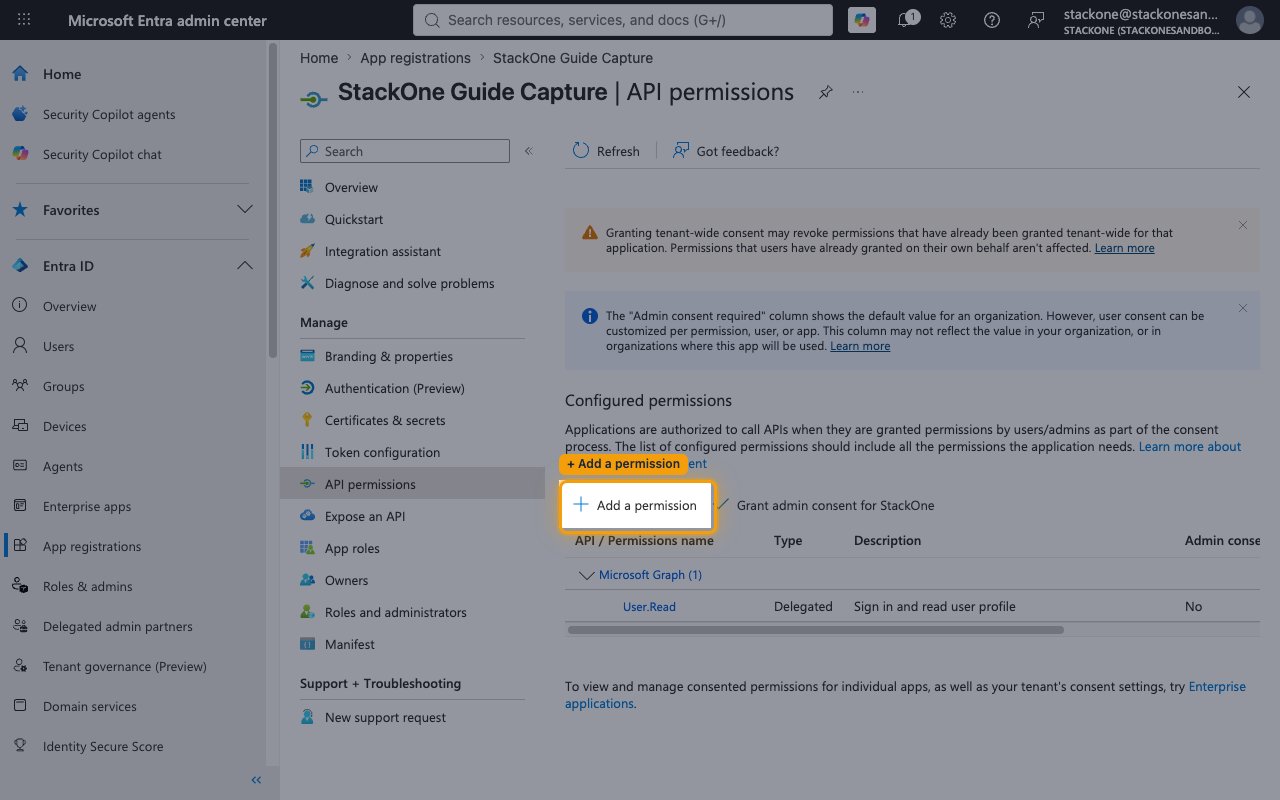This screenshot has width=1280, height=800.
Task: Open the feedback icon in top bar
Action: tap(1036, 20)
